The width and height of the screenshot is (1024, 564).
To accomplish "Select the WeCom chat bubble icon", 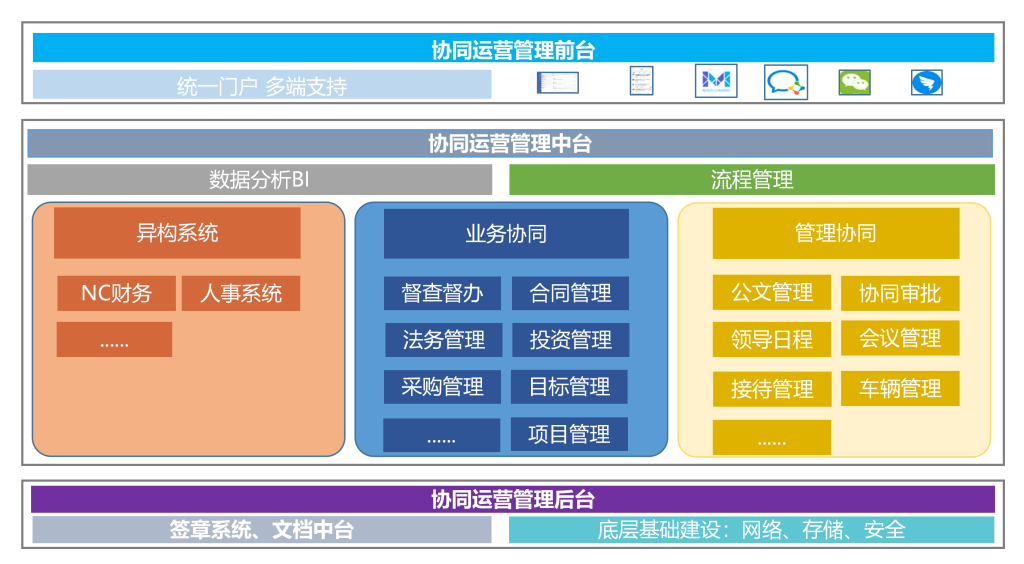I will [785, 82].
